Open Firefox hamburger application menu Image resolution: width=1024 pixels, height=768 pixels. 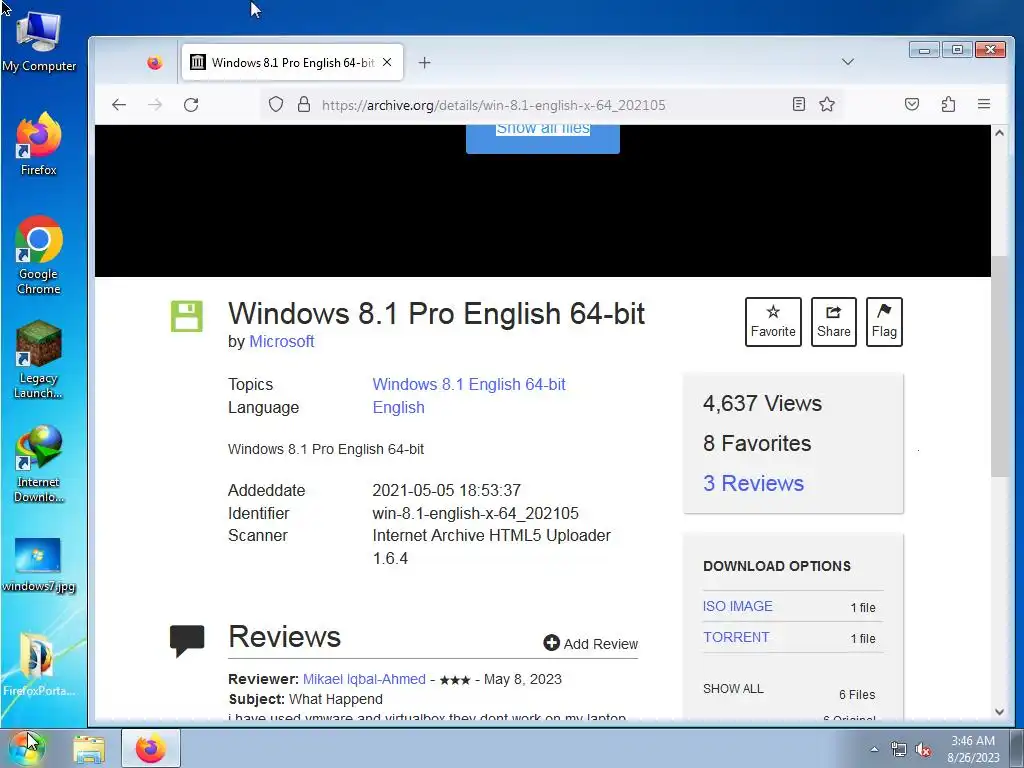(984, 104)
